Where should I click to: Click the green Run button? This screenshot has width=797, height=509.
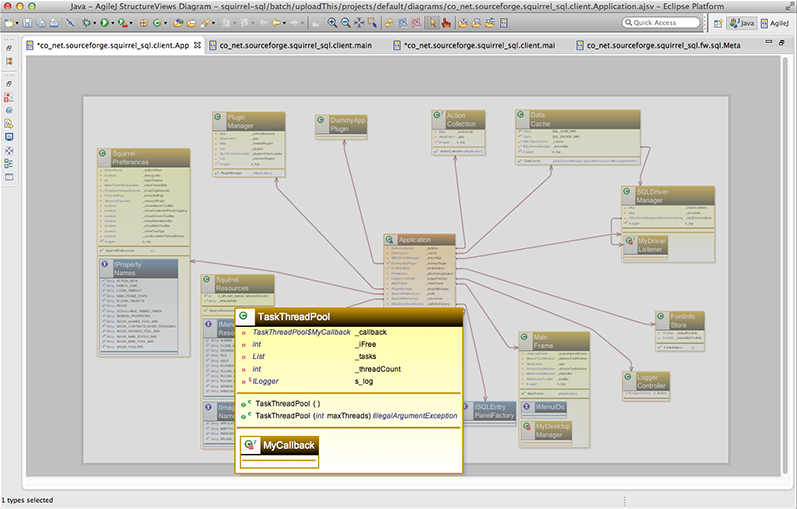click(104, 22)
